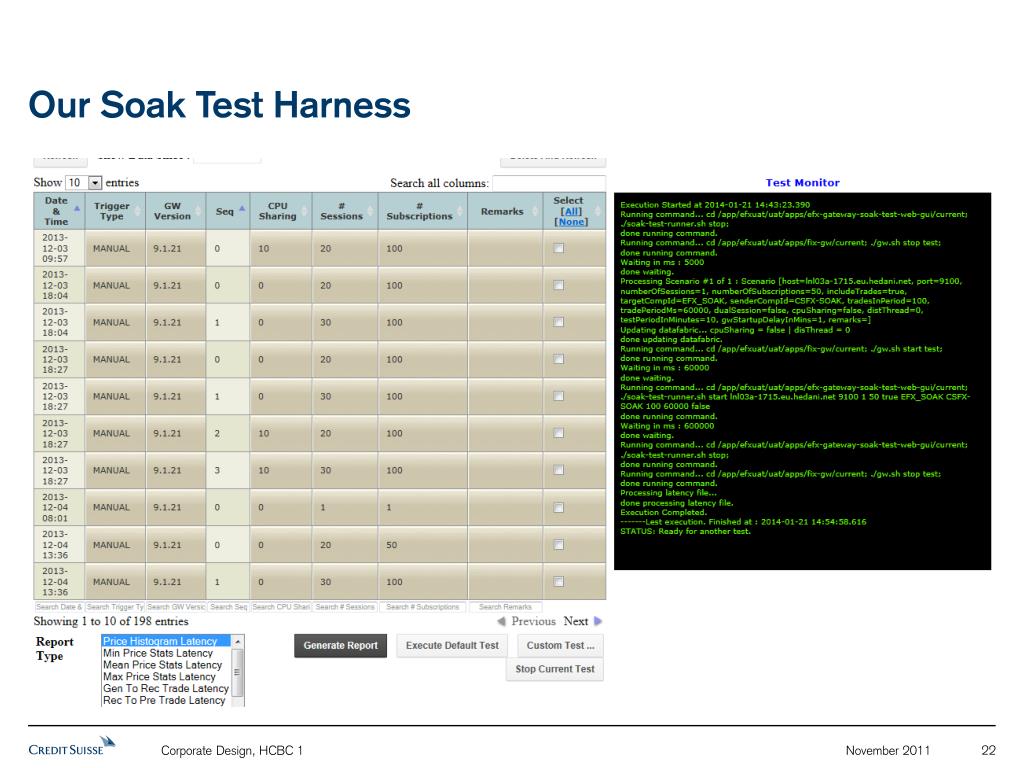
Task: Sort by the Seq column arrow
Action: 242,208
